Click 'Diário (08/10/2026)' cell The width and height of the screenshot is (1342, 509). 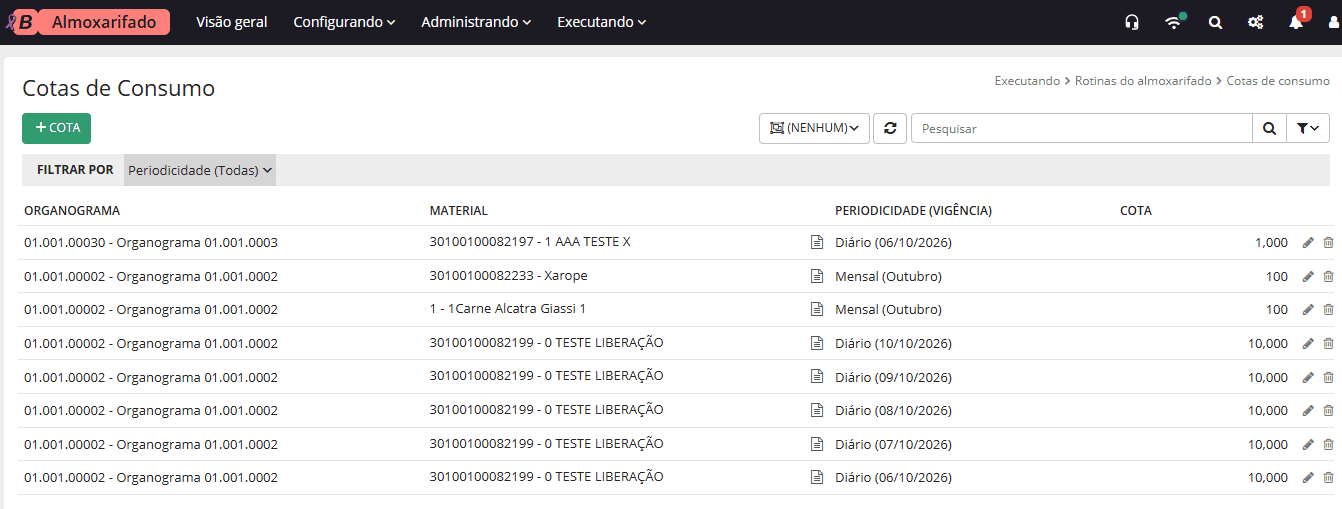click(893, 411)
